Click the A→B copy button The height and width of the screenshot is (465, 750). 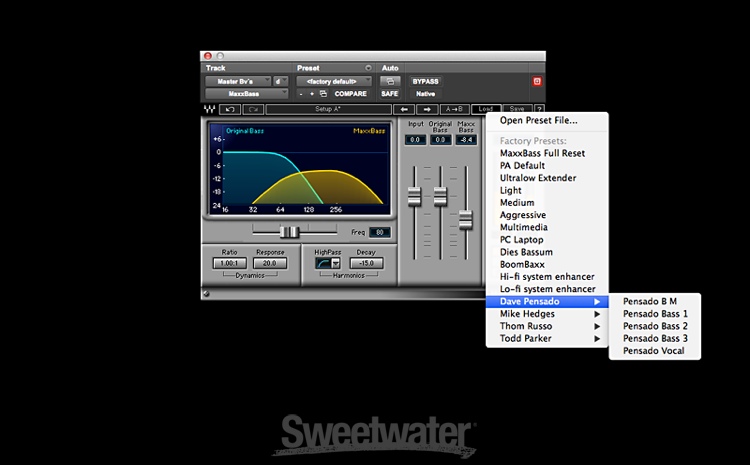pyautogui.click(x=455, y=109)
